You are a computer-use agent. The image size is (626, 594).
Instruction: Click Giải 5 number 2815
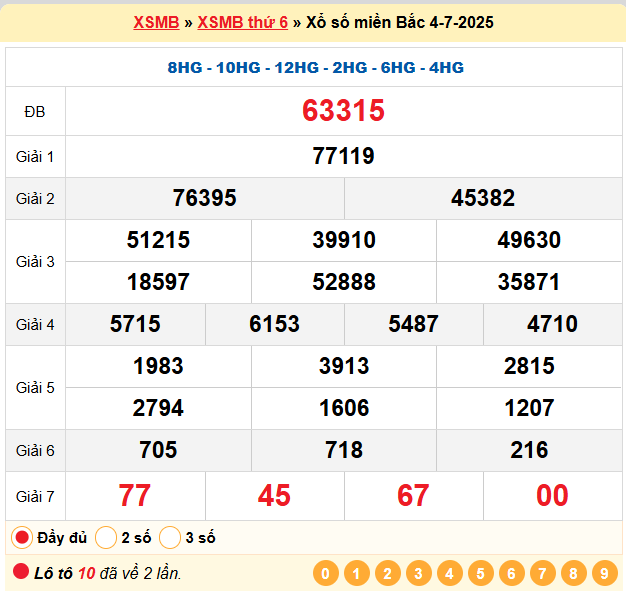click(529, 366)
